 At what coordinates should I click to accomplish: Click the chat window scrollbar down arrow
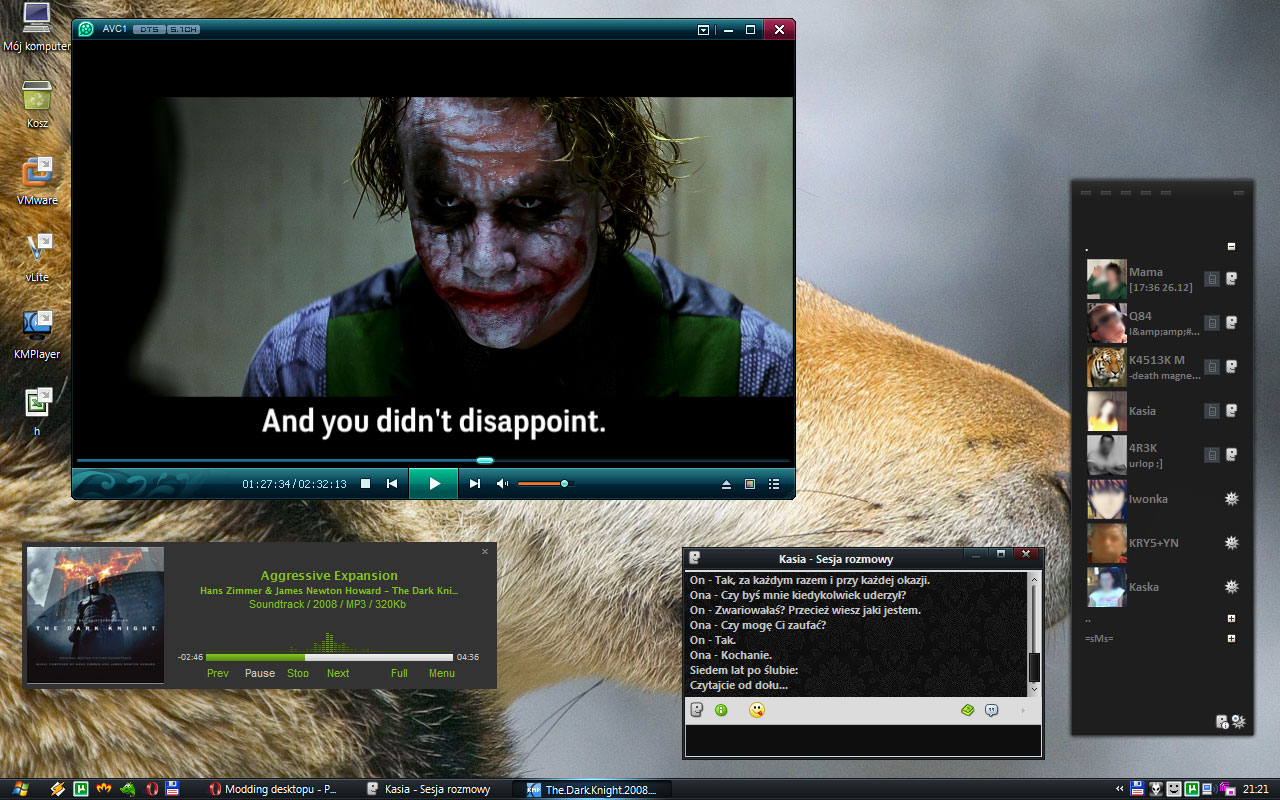click(x=1034, y=689)
